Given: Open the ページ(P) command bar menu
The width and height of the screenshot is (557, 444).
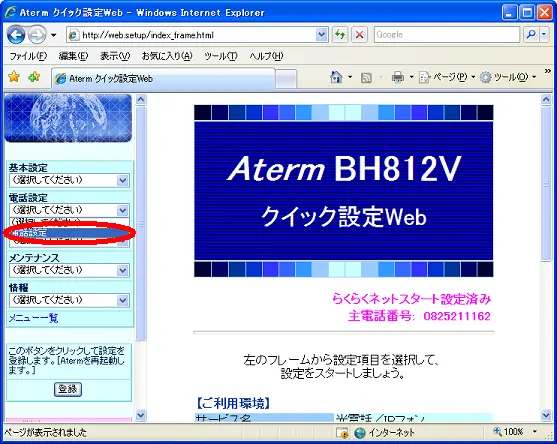Looking at the screenshot, I should pyautogui.click(x=447, y=77).
